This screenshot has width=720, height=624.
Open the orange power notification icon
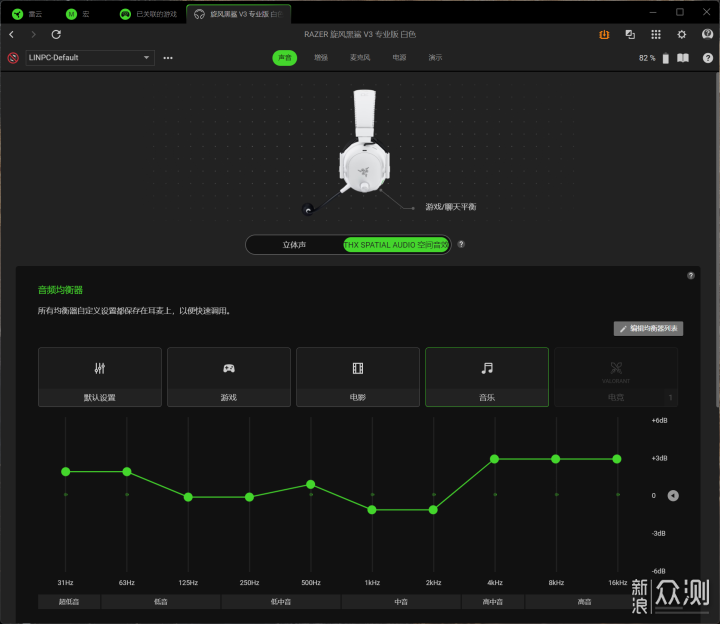tap(604, 34)
